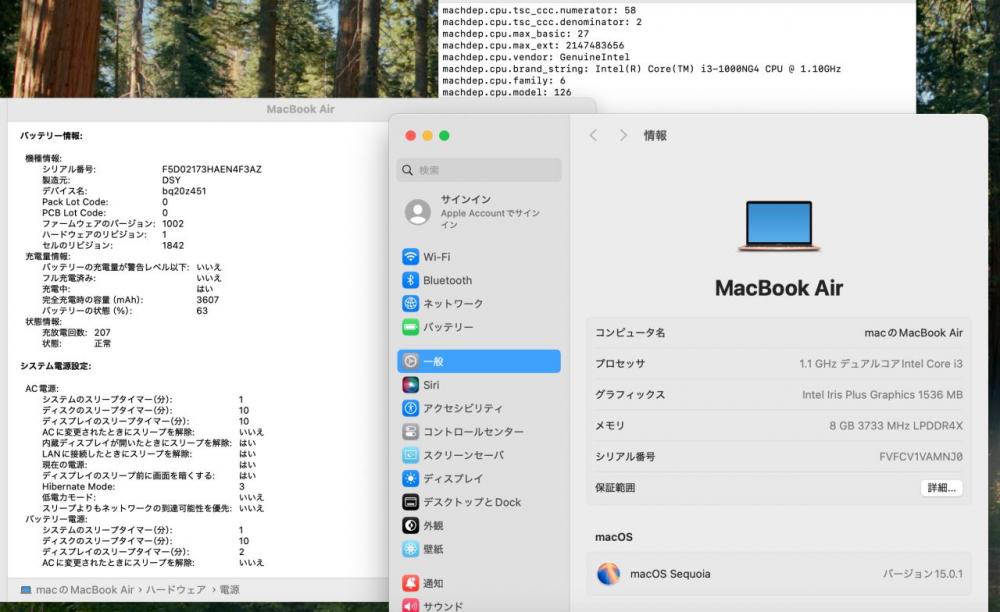The height and width of the screenshot is (612, 1000).
Task: Click the battery condition percentage 63
Action: point(202,311)
